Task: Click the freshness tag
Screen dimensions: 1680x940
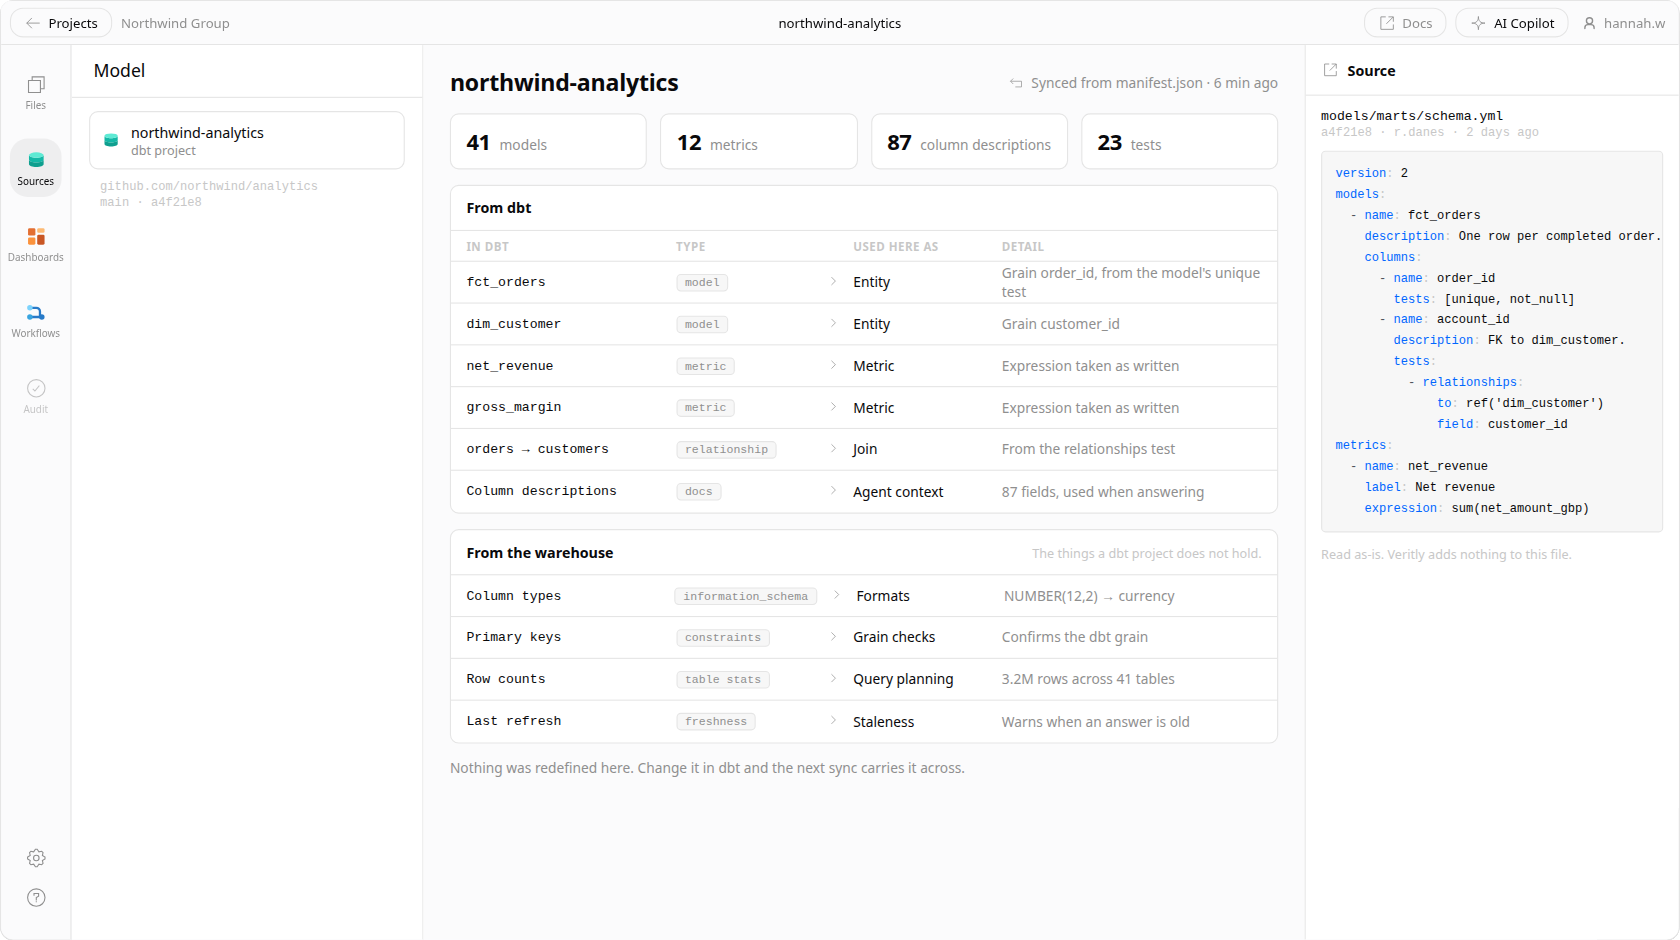Action: point(716,722)
